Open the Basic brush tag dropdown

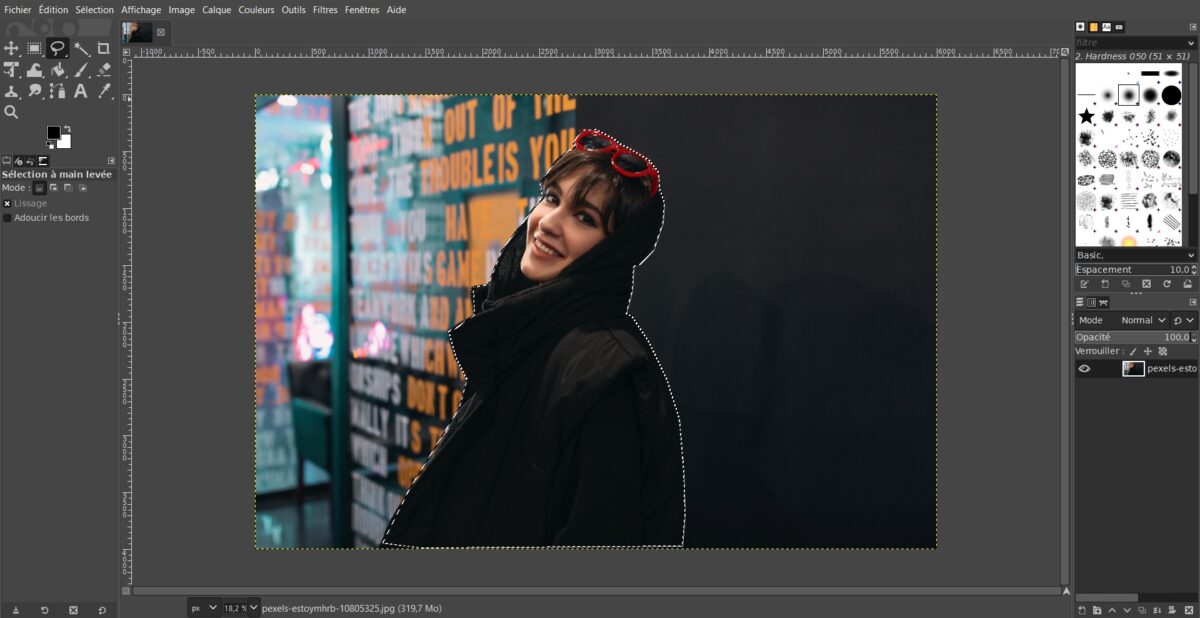[1135, 255]
